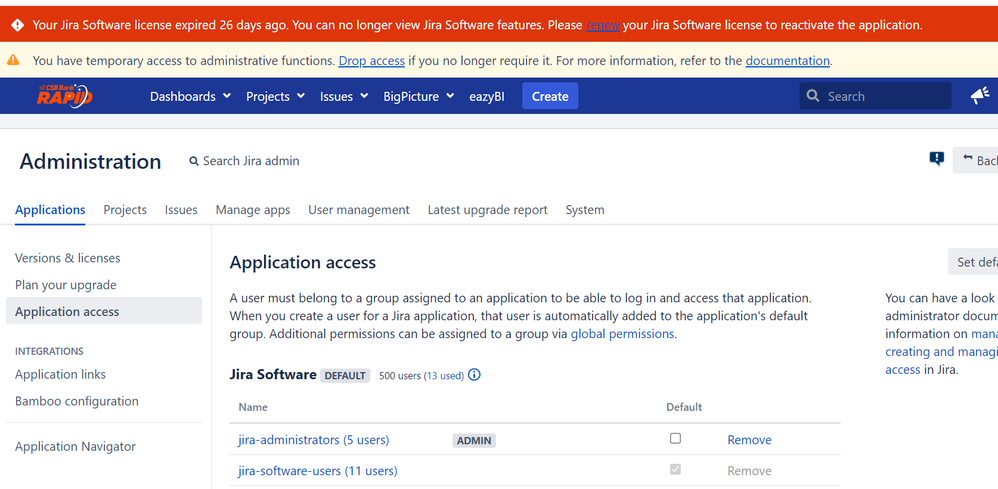Click the red license expired error icon
Image resolution: width=998 pixels, height=489 pixels.
tap(17, 25)
